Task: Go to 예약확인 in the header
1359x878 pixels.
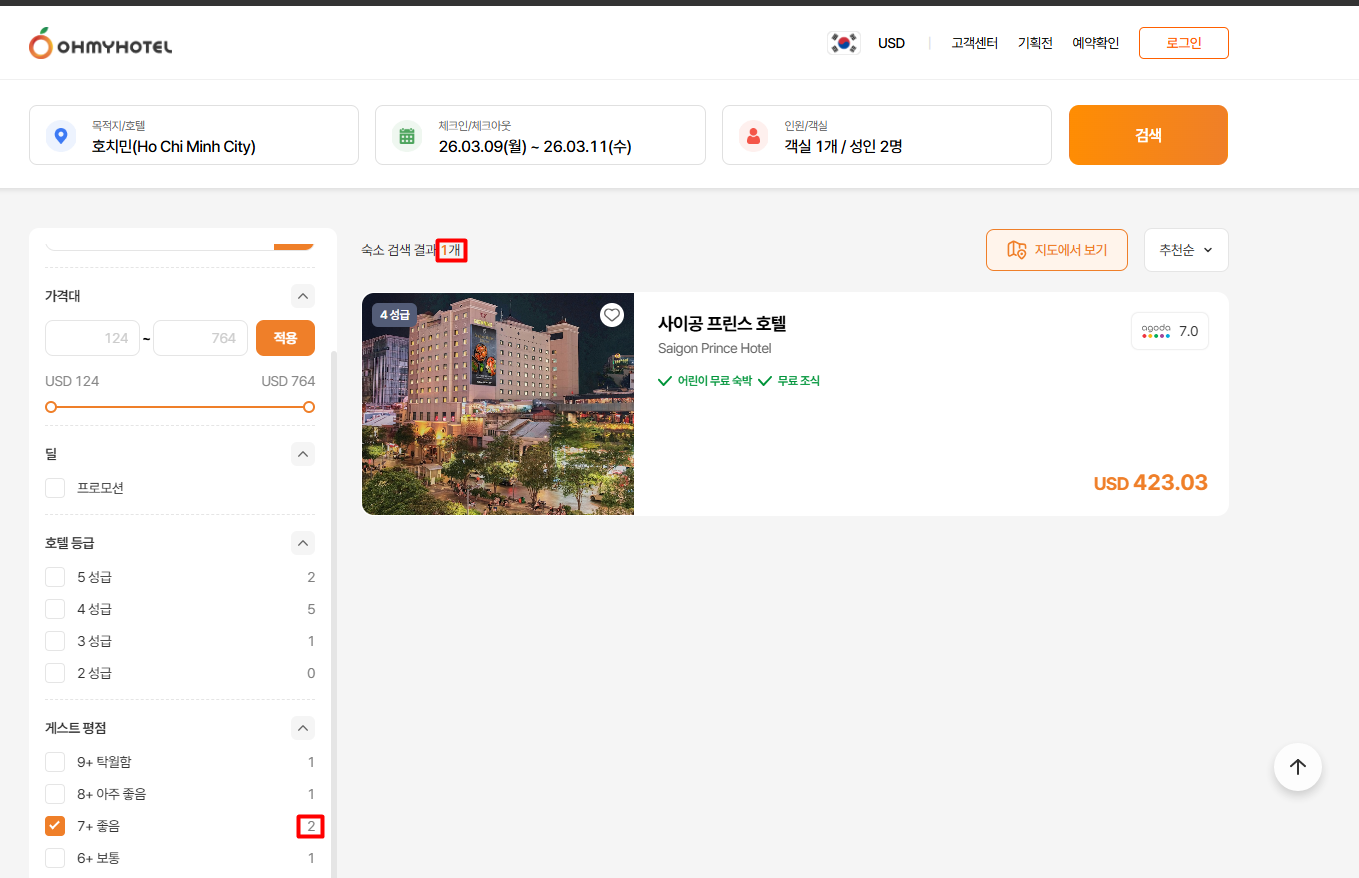Action: [x=1095, y=43]
